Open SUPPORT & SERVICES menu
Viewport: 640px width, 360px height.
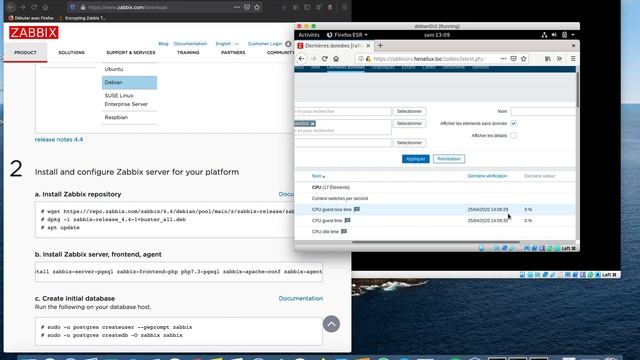point(131,53)
